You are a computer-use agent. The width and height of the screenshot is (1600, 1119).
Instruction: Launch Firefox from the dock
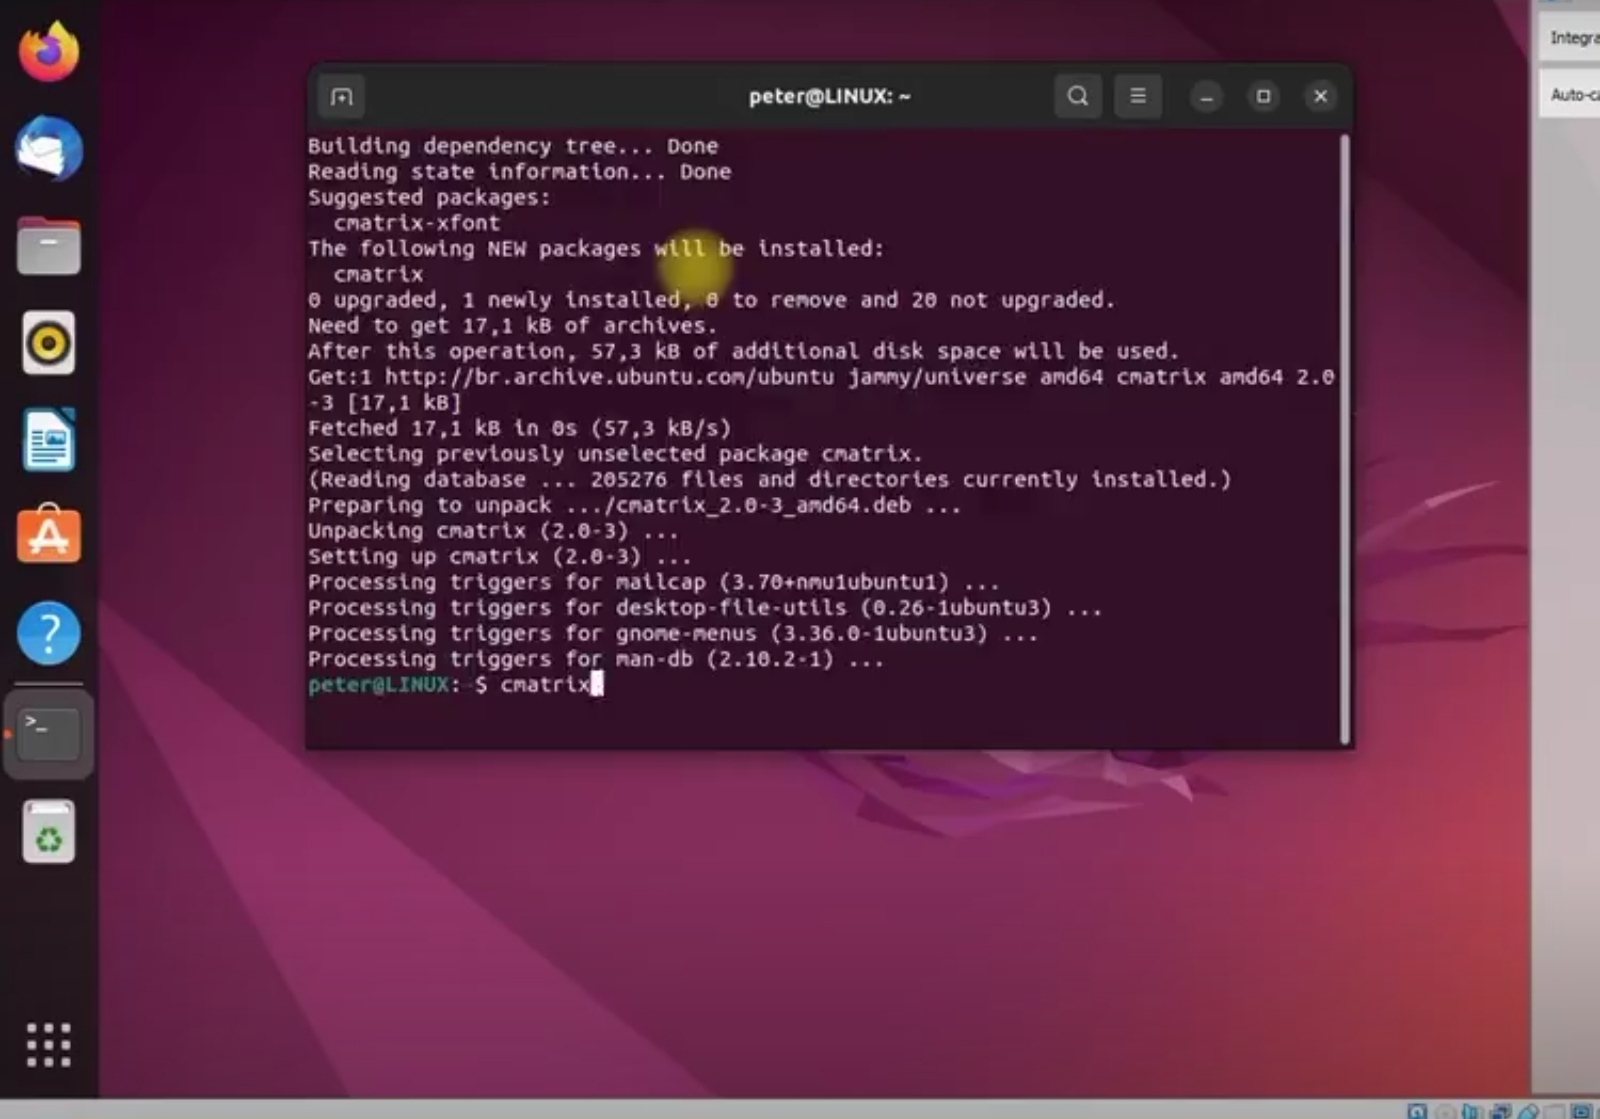[48, 52]
